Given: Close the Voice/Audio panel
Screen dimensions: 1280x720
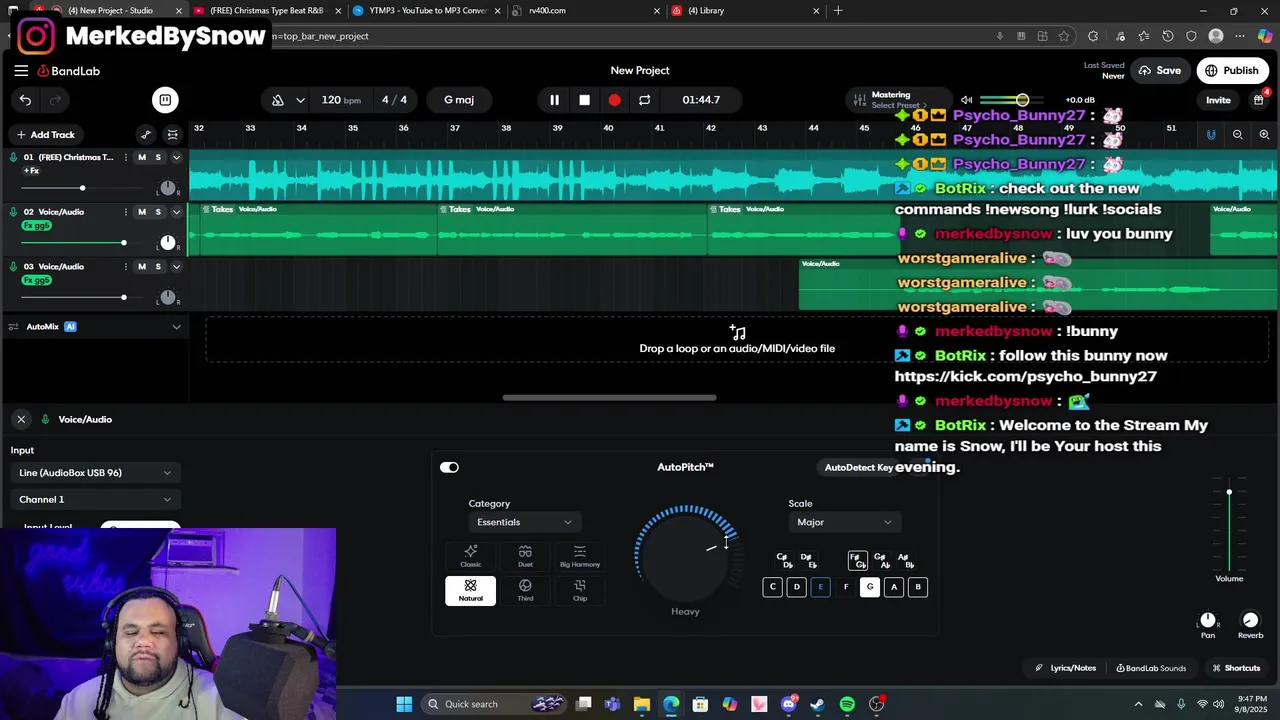Looking at the screenshot, I should (21, 420).
